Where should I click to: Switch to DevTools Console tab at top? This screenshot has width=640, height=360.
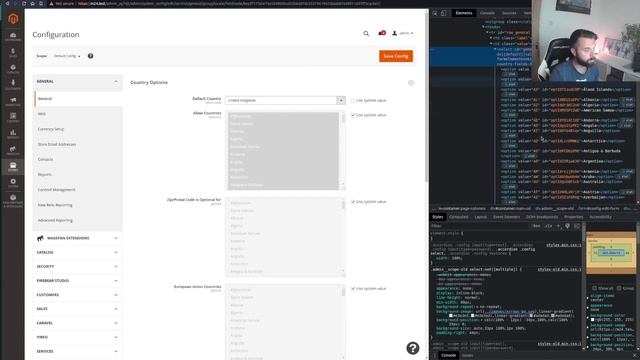(x=487, y=13)
